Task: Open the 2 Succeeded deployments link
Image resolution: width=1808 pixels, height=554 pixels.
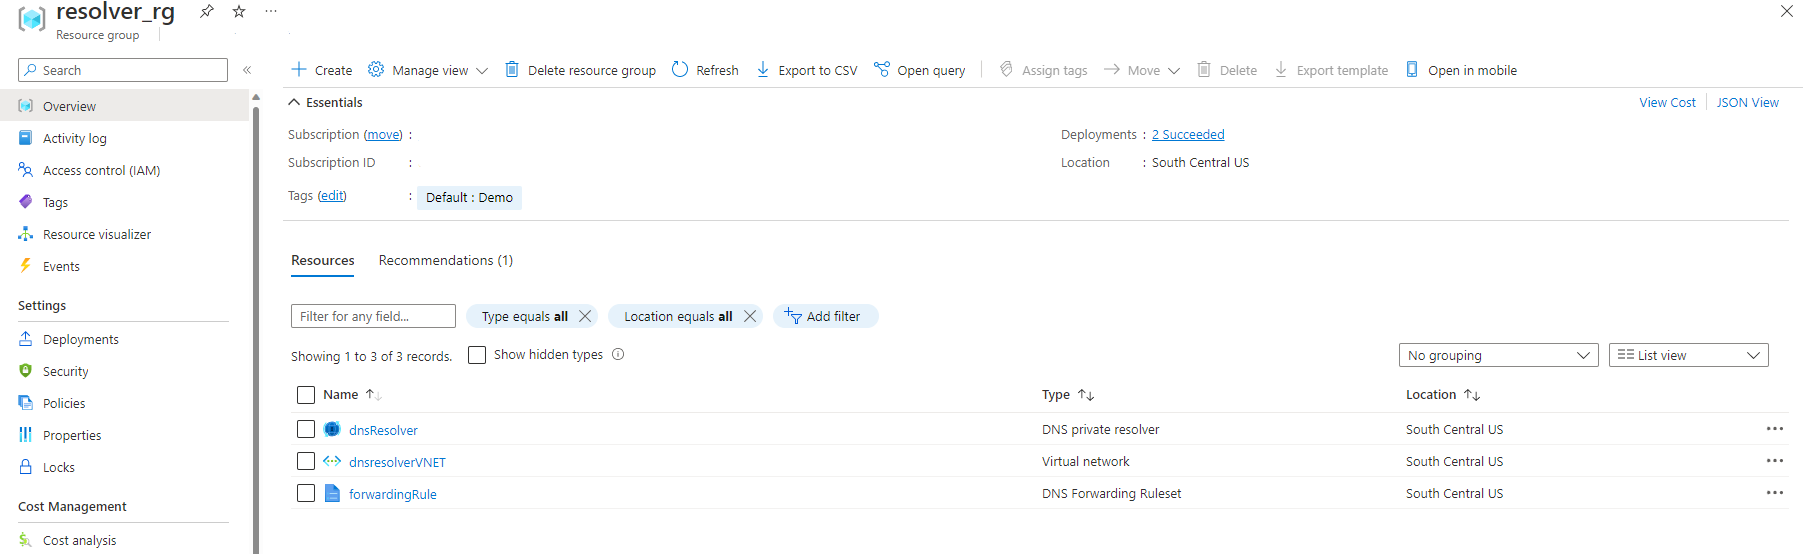Action: click(1188, 134)
